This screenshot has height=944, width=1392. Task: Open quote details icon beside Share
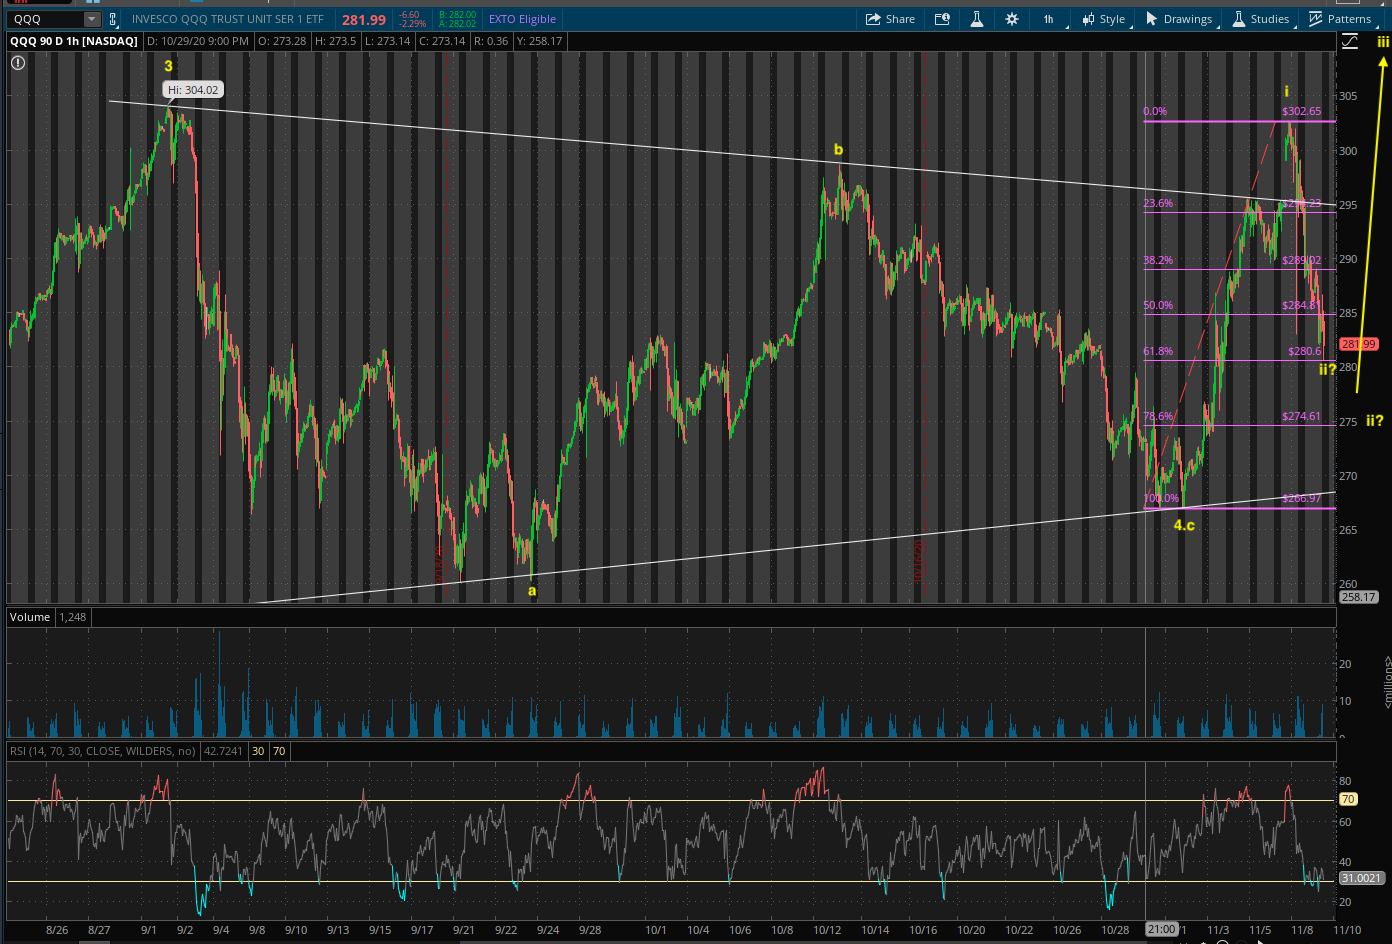(942, 19)
